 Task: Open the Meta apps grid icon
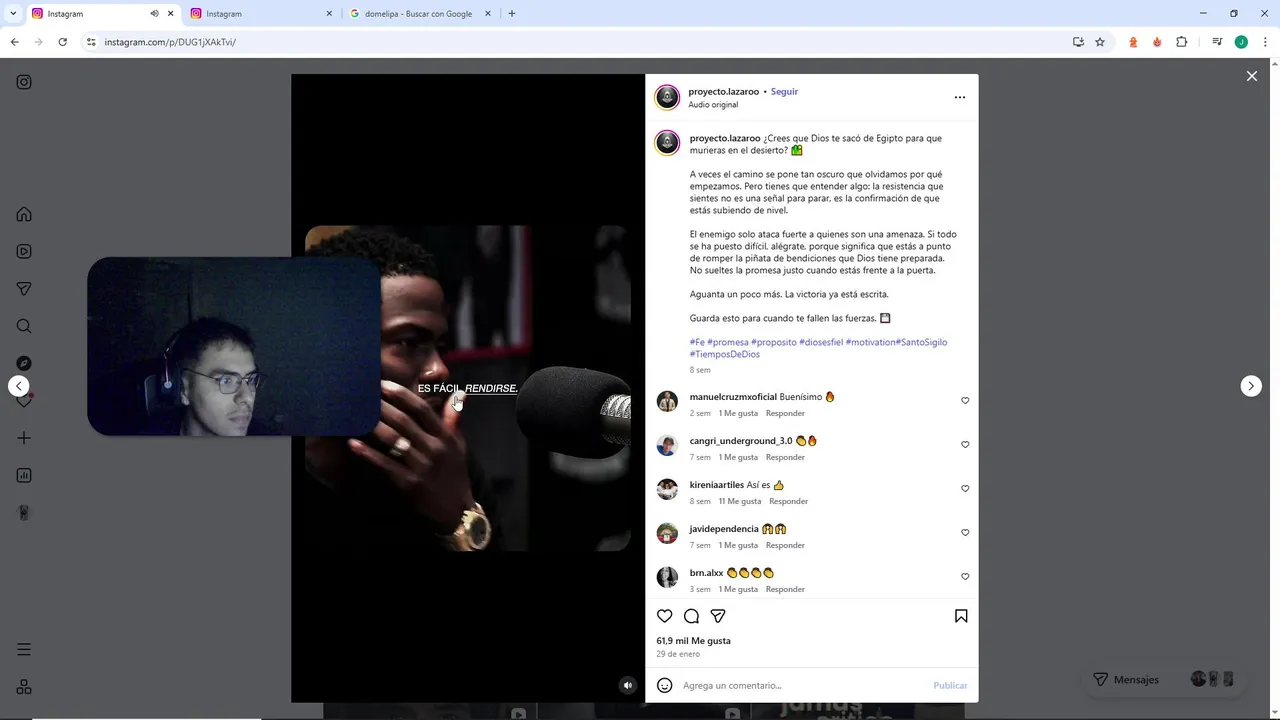tap(24, 687)
